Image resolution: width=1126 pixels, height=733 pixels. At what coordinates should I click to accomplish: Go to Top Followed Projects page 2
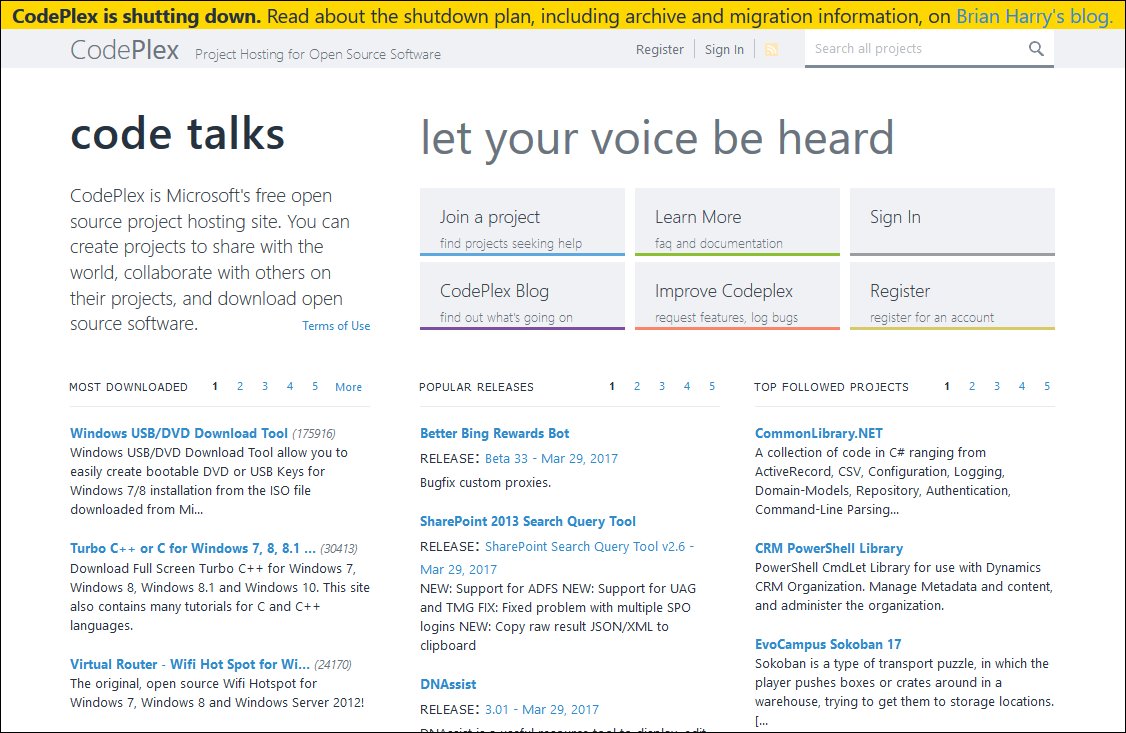[x=972, y=386]
